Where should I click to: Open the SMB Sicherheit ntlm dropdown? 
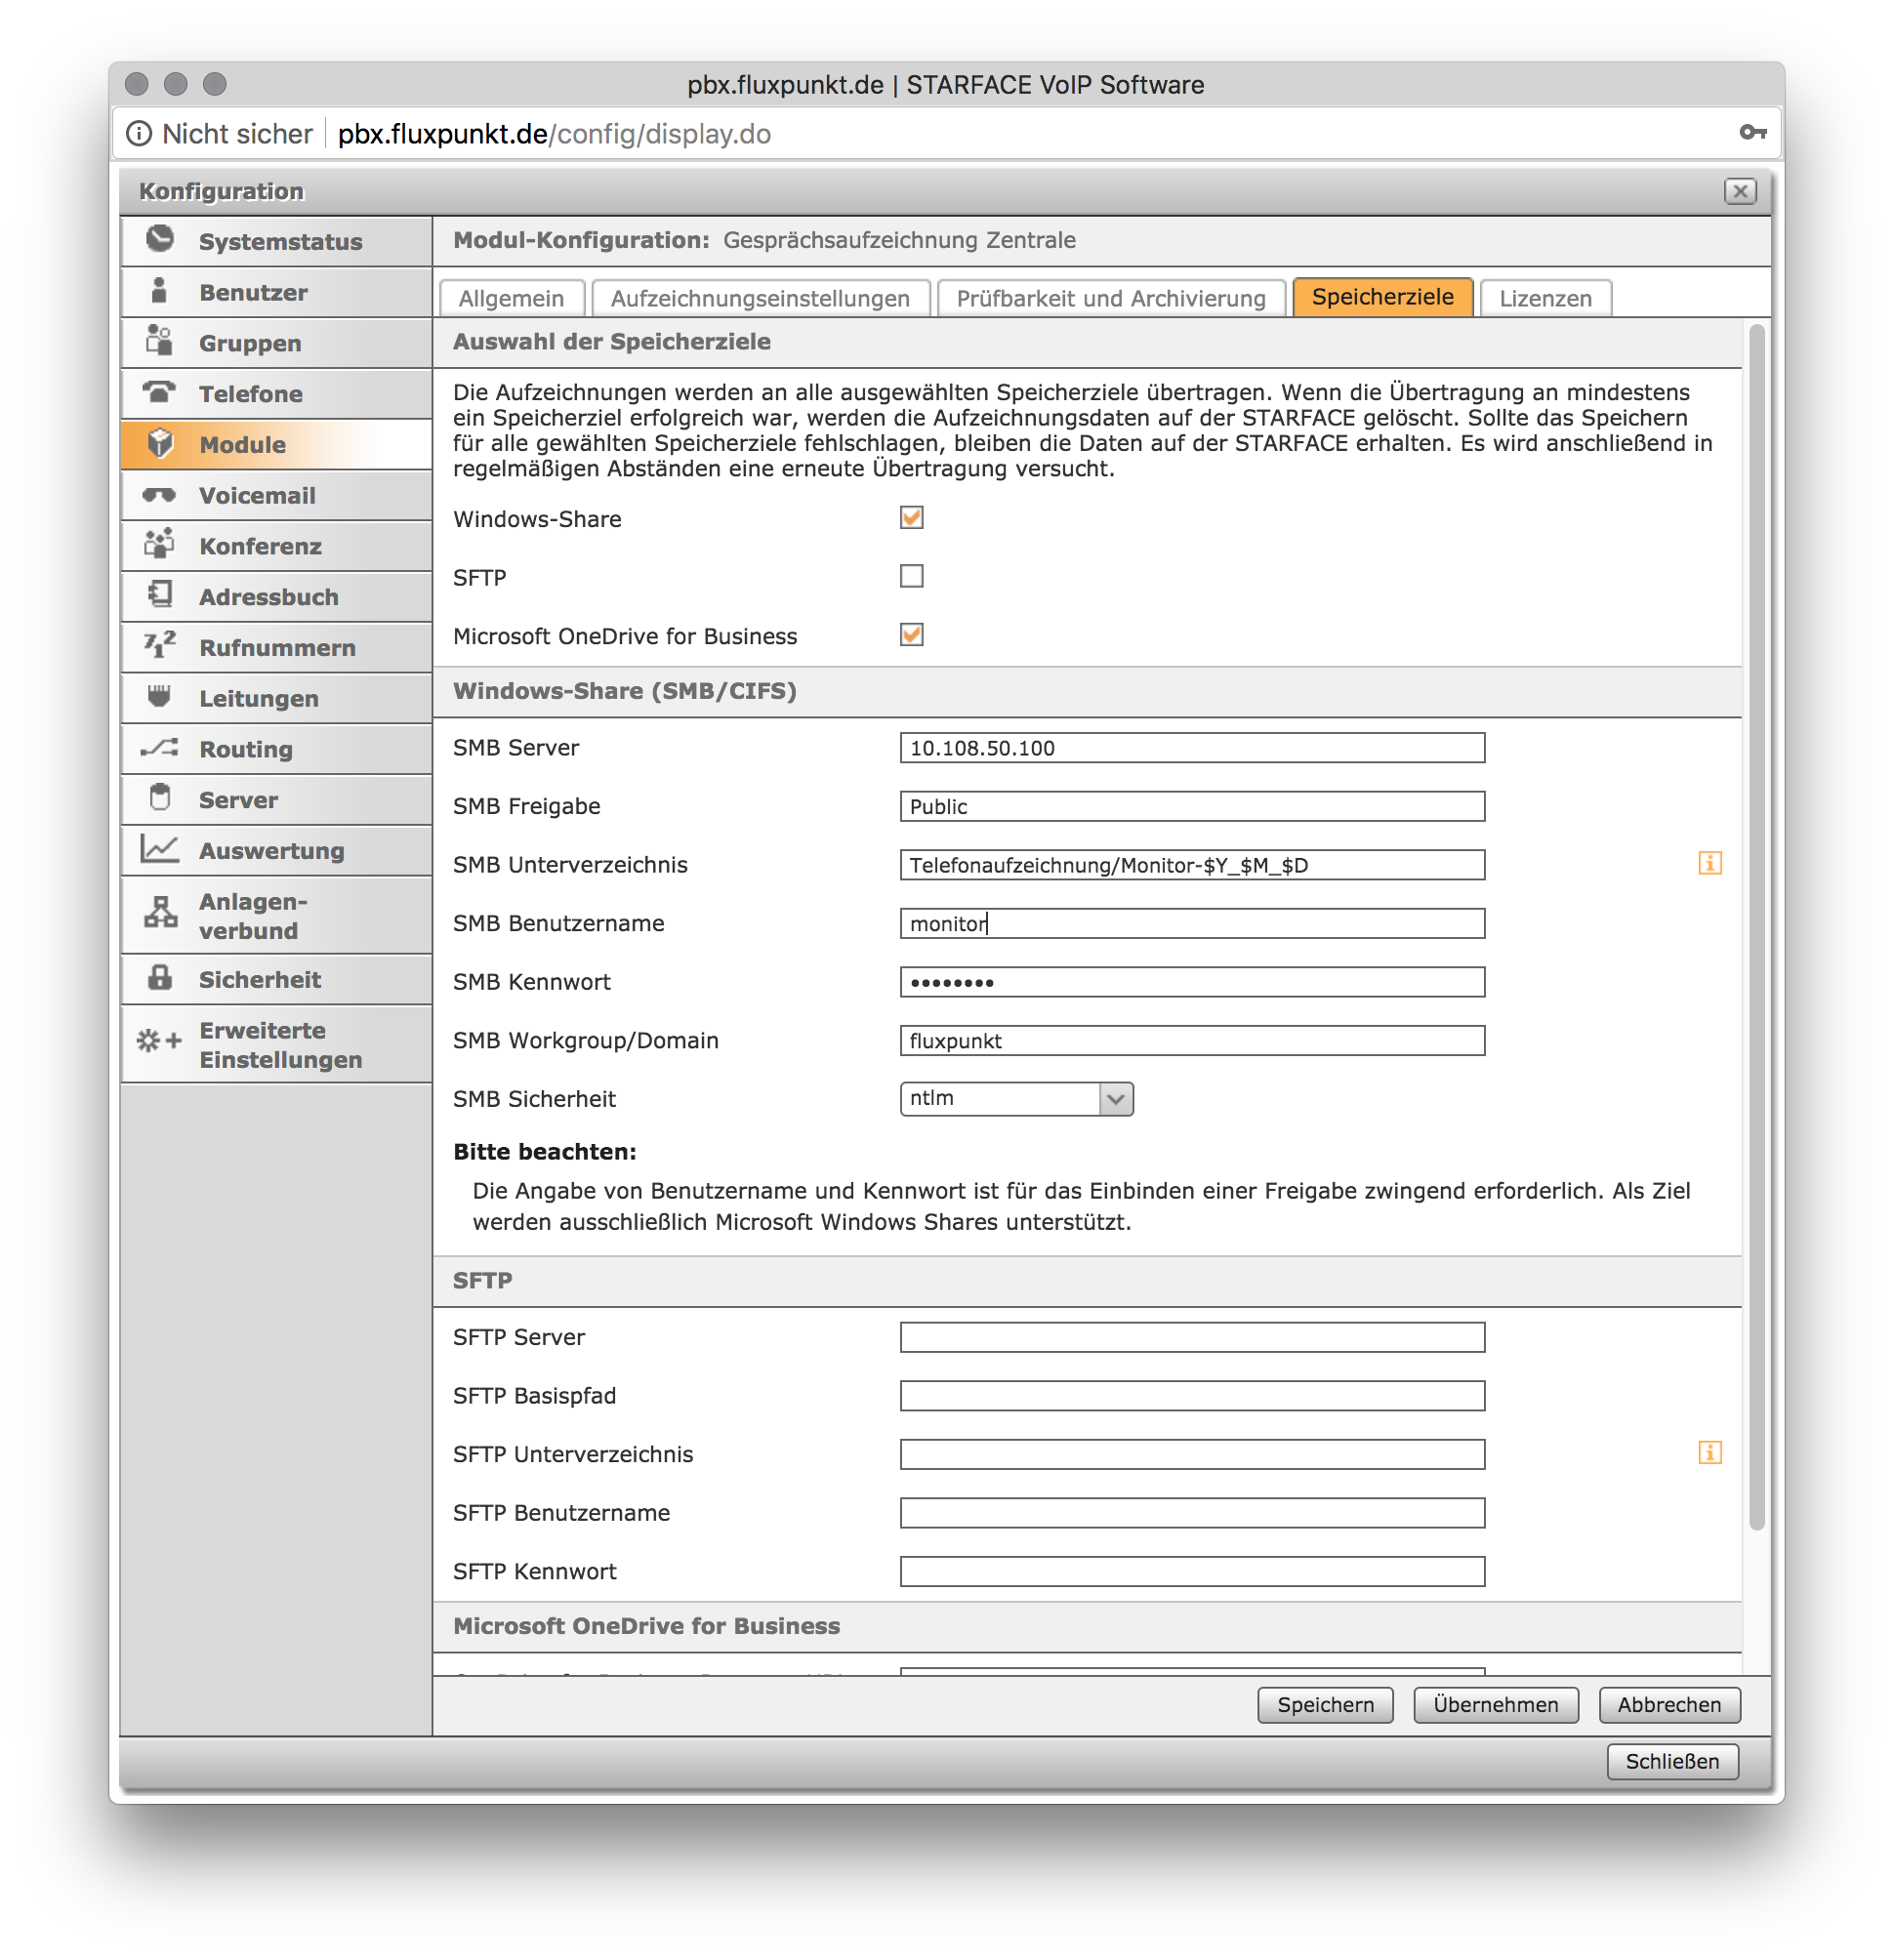click(1017, 1099)
